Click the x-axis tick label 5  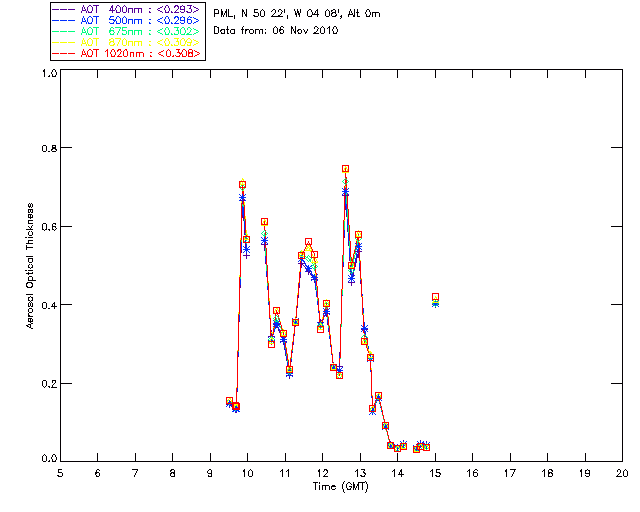click(60, 473)
